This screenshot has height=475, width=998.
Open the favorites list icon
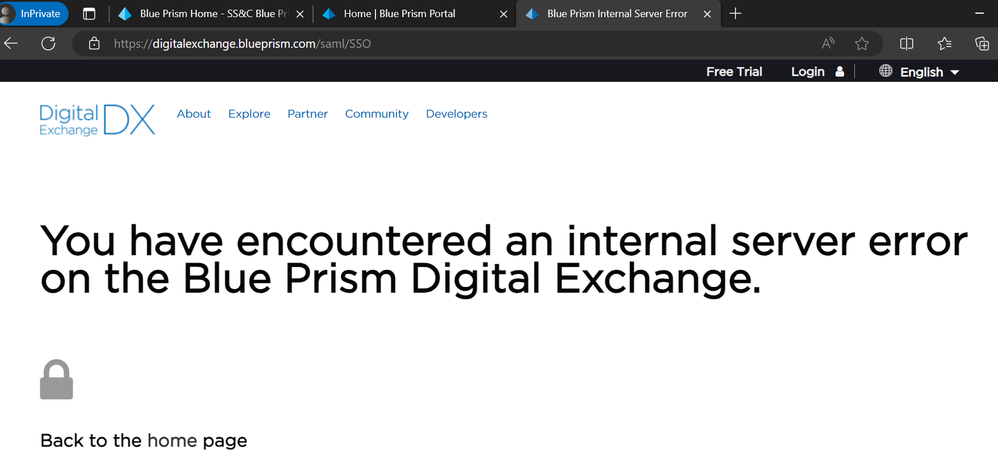945,44
